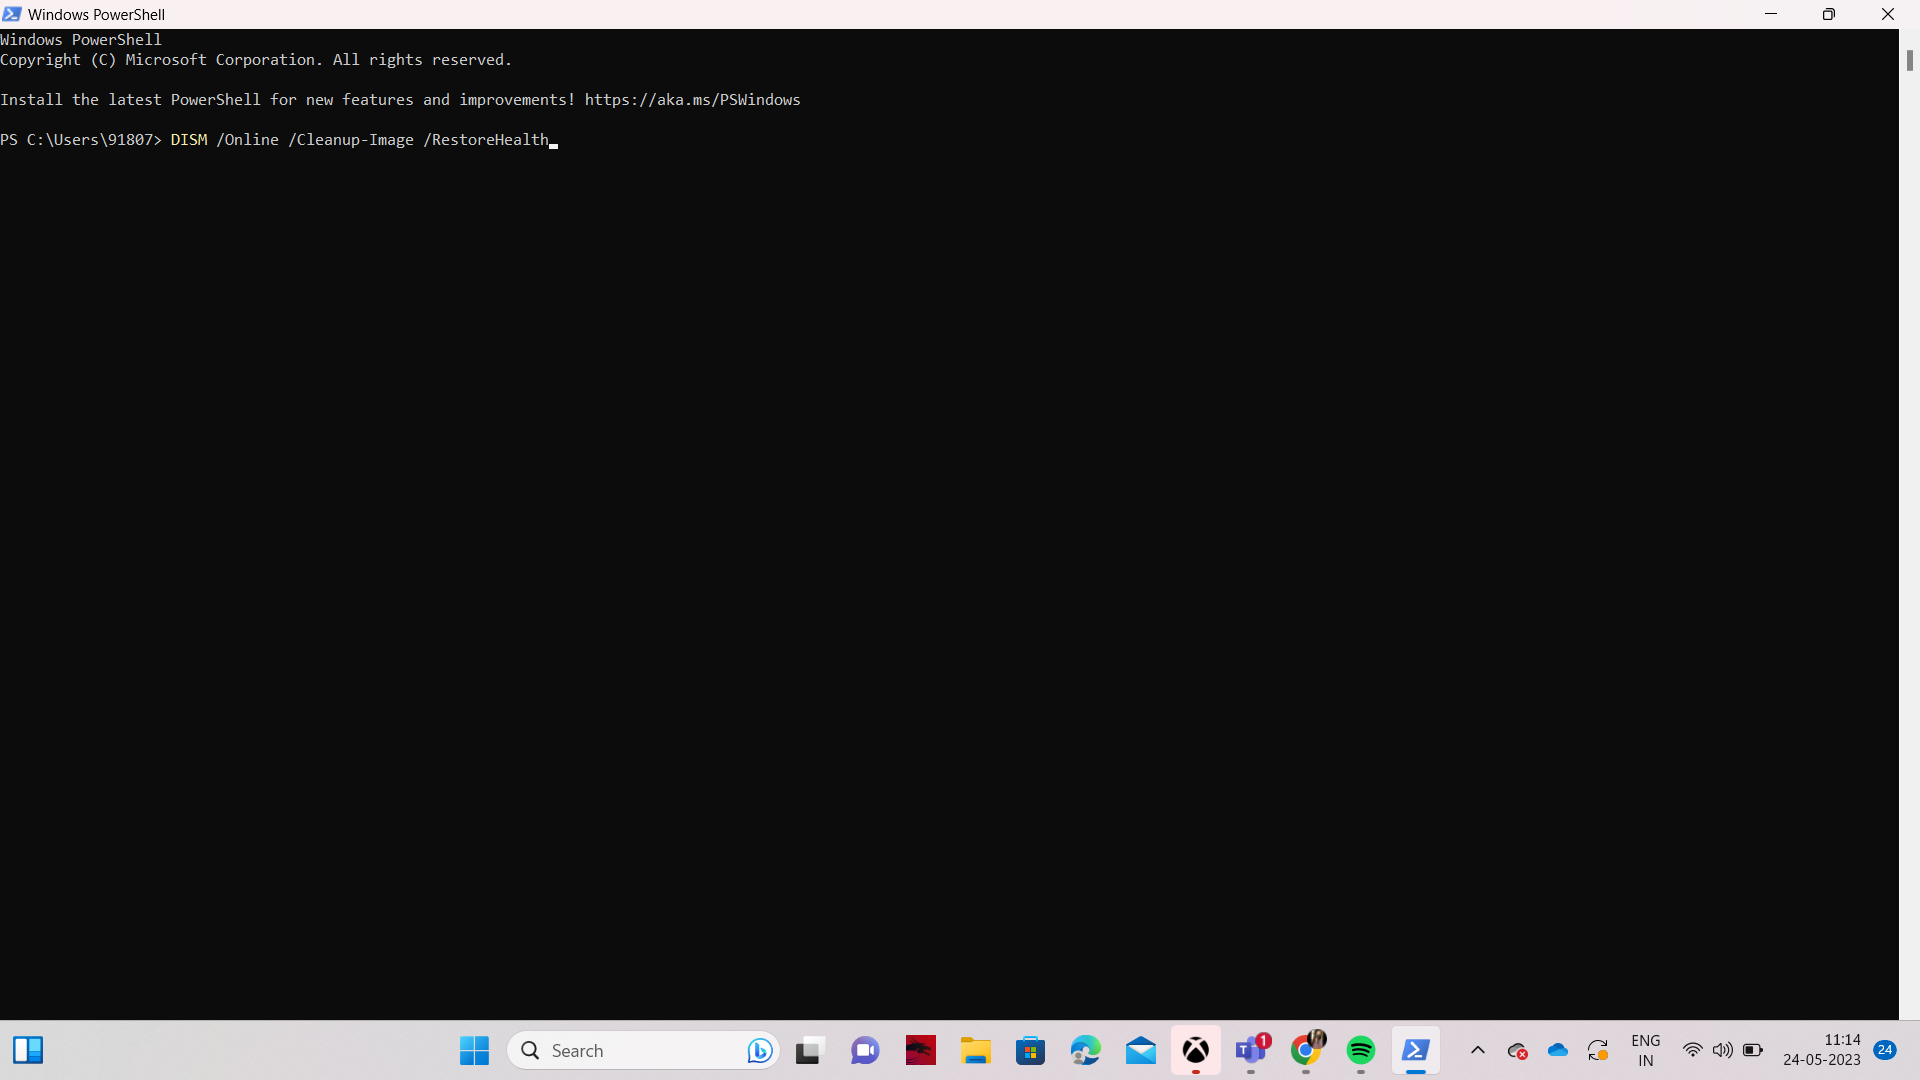This screenshot has width=1920, height=1080.
Task: Open the Start menu
Action: [473, 1050]
